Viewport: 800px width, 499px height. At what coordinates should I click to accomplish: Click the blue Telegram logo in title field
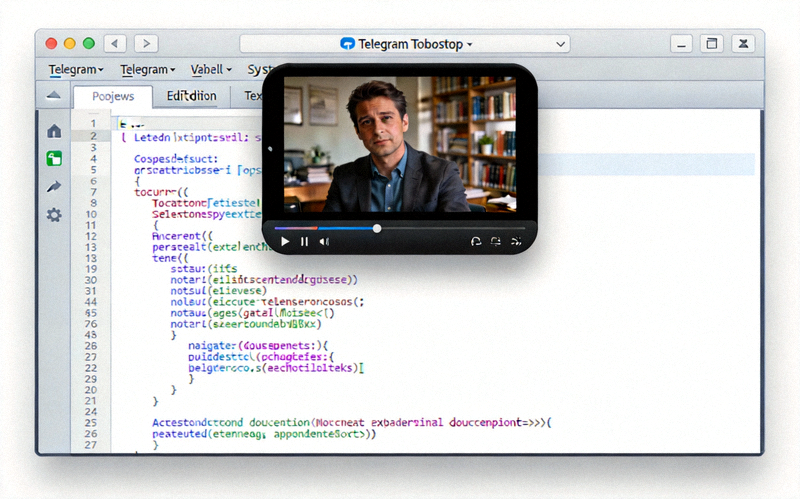pyautogui.click(x=347, y=44)
